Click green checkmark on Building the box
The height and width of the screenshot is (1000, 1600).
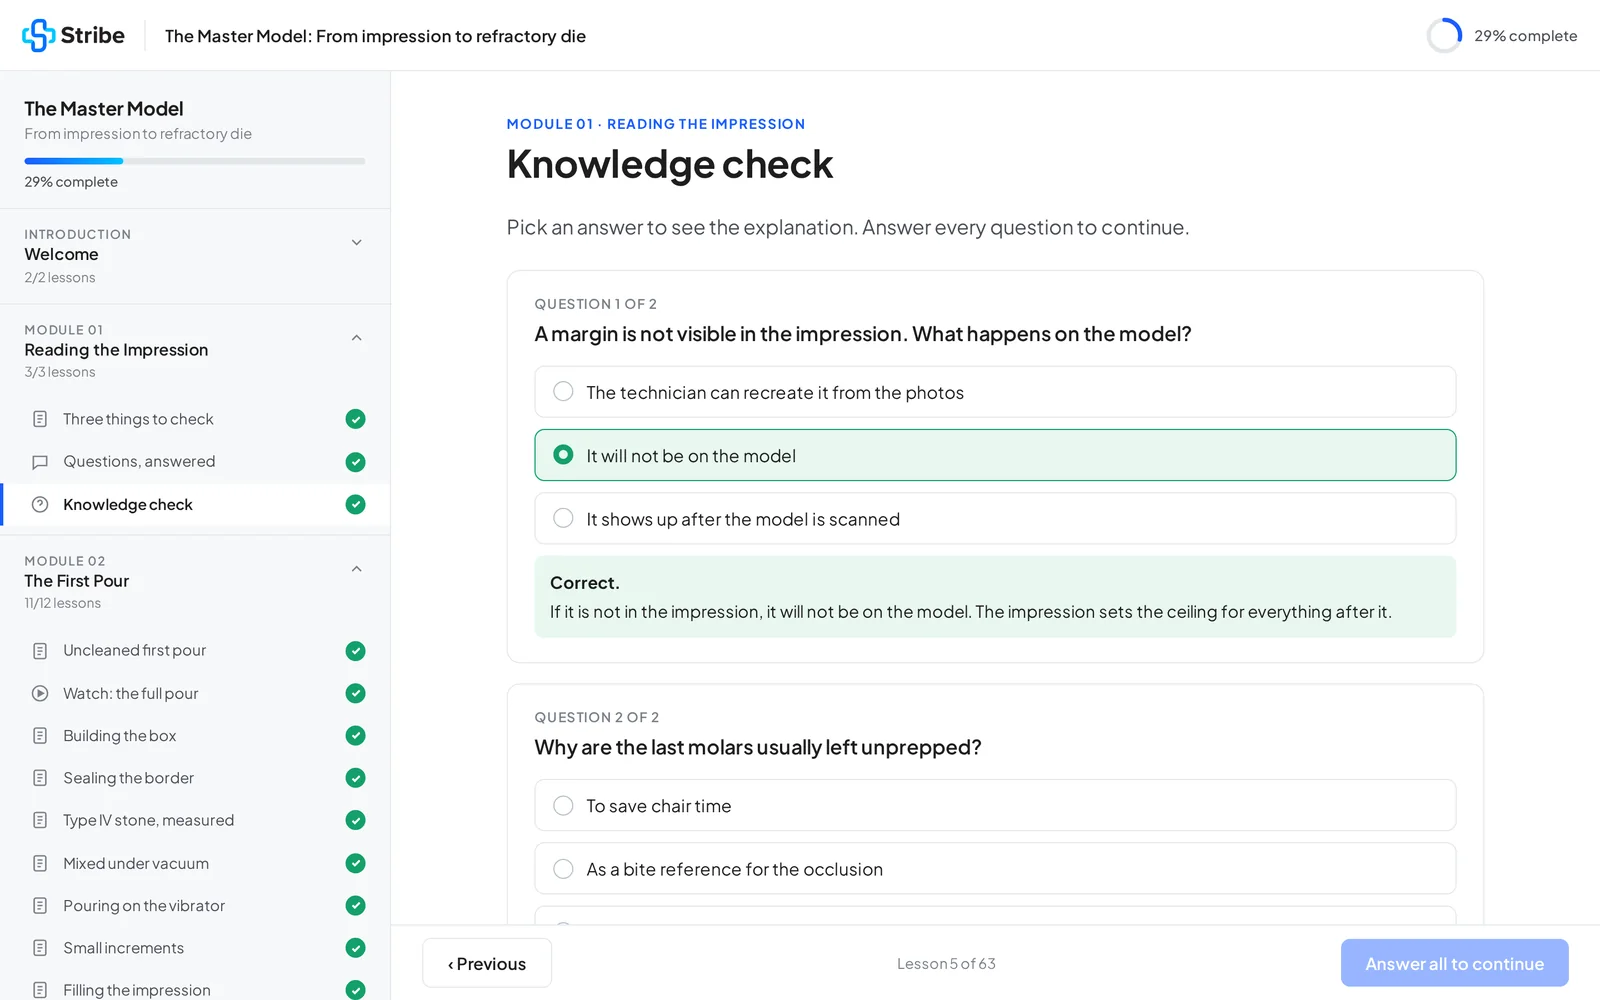click(355, 736)
